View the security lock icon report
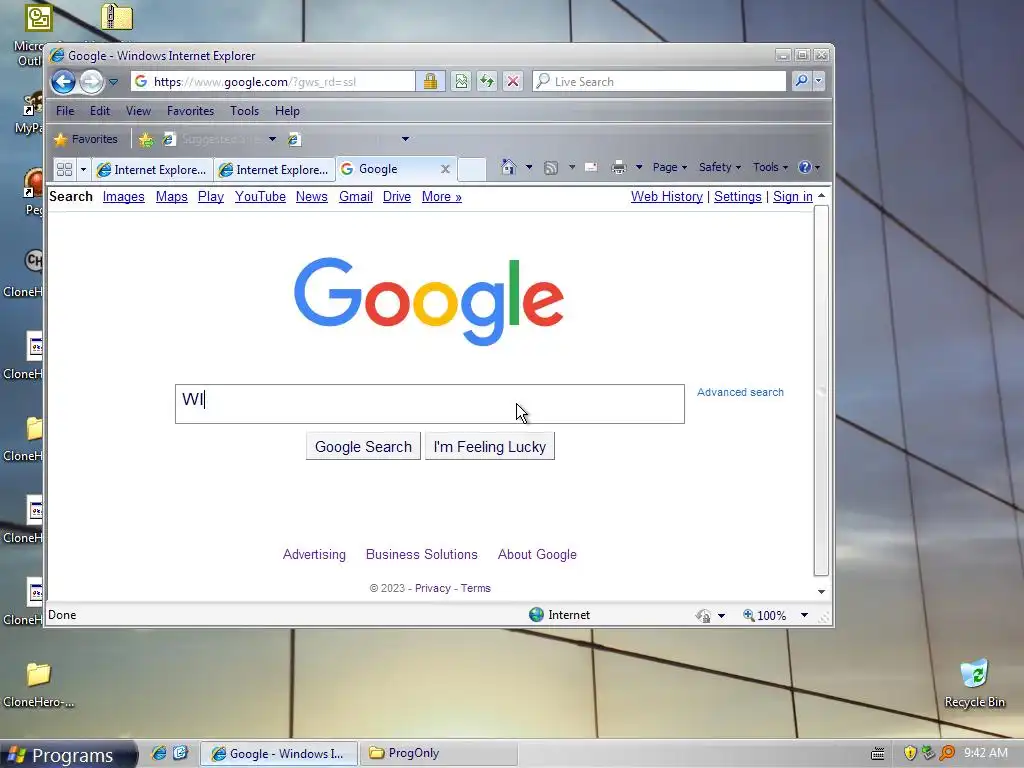 [x=430, y=82]
